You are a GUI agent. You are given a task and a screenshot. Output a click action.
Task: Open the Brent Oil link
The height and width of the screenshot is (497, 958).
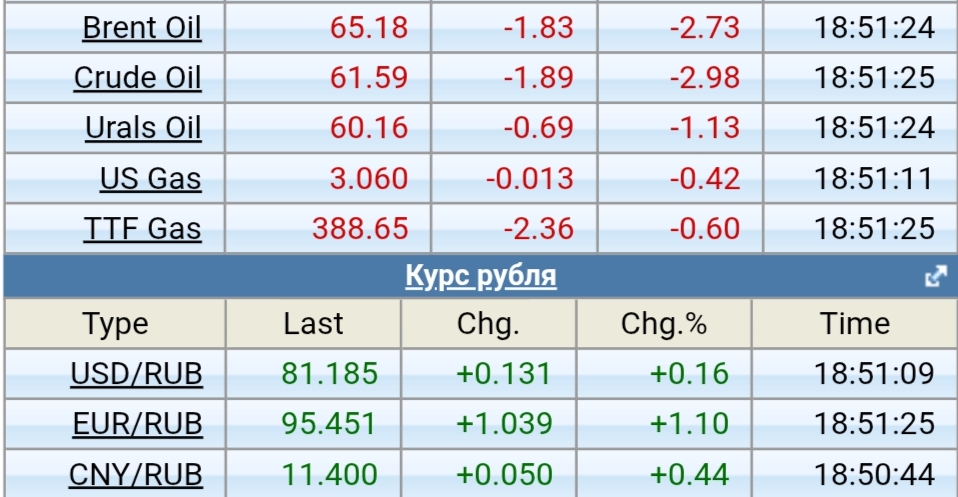pyautogui.click(x=142, y=27)
